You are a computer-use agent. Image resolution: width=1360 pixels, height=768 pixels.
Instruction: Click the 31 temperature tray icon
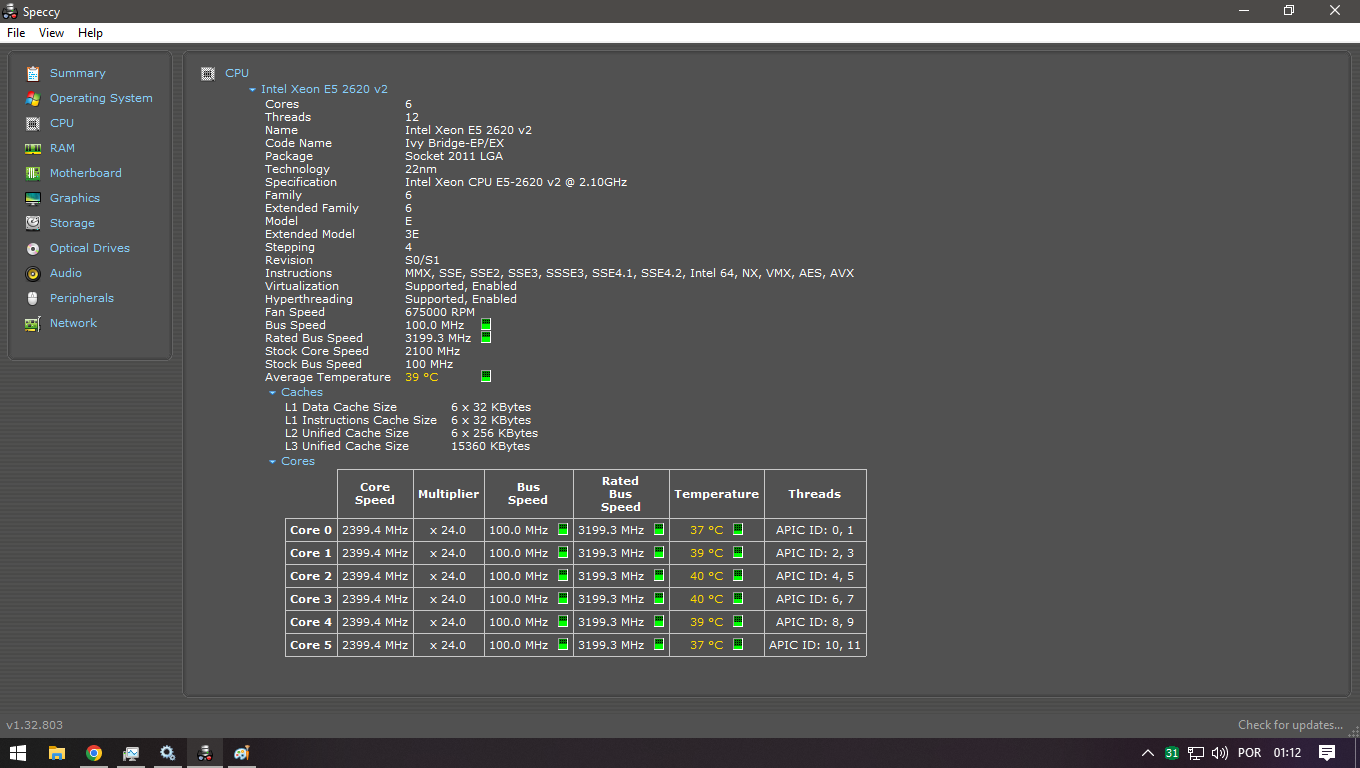(1171, 753)
